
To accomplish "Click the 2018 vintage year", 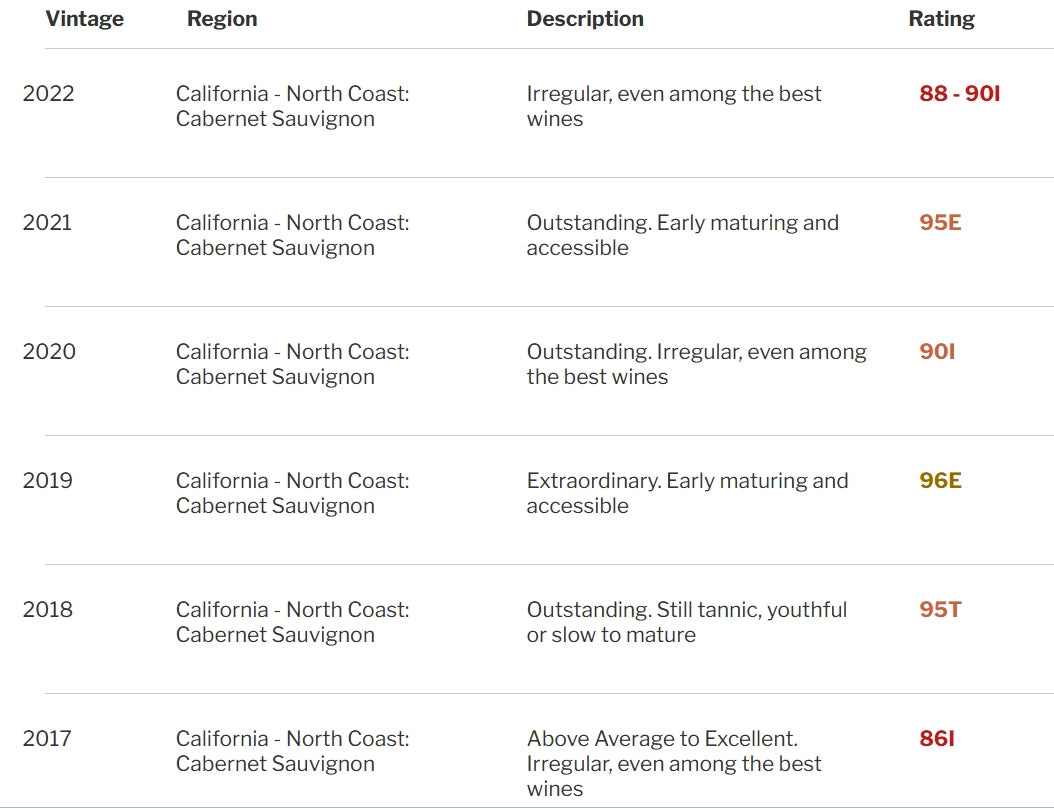I will pyautogui.click(x=47, y=610).
